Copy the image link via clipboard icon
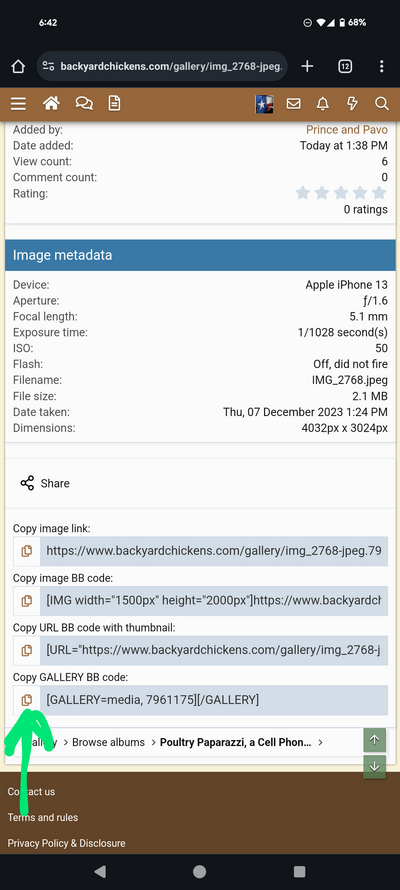Viewport: 400px width, 890px height. (27, 551)
